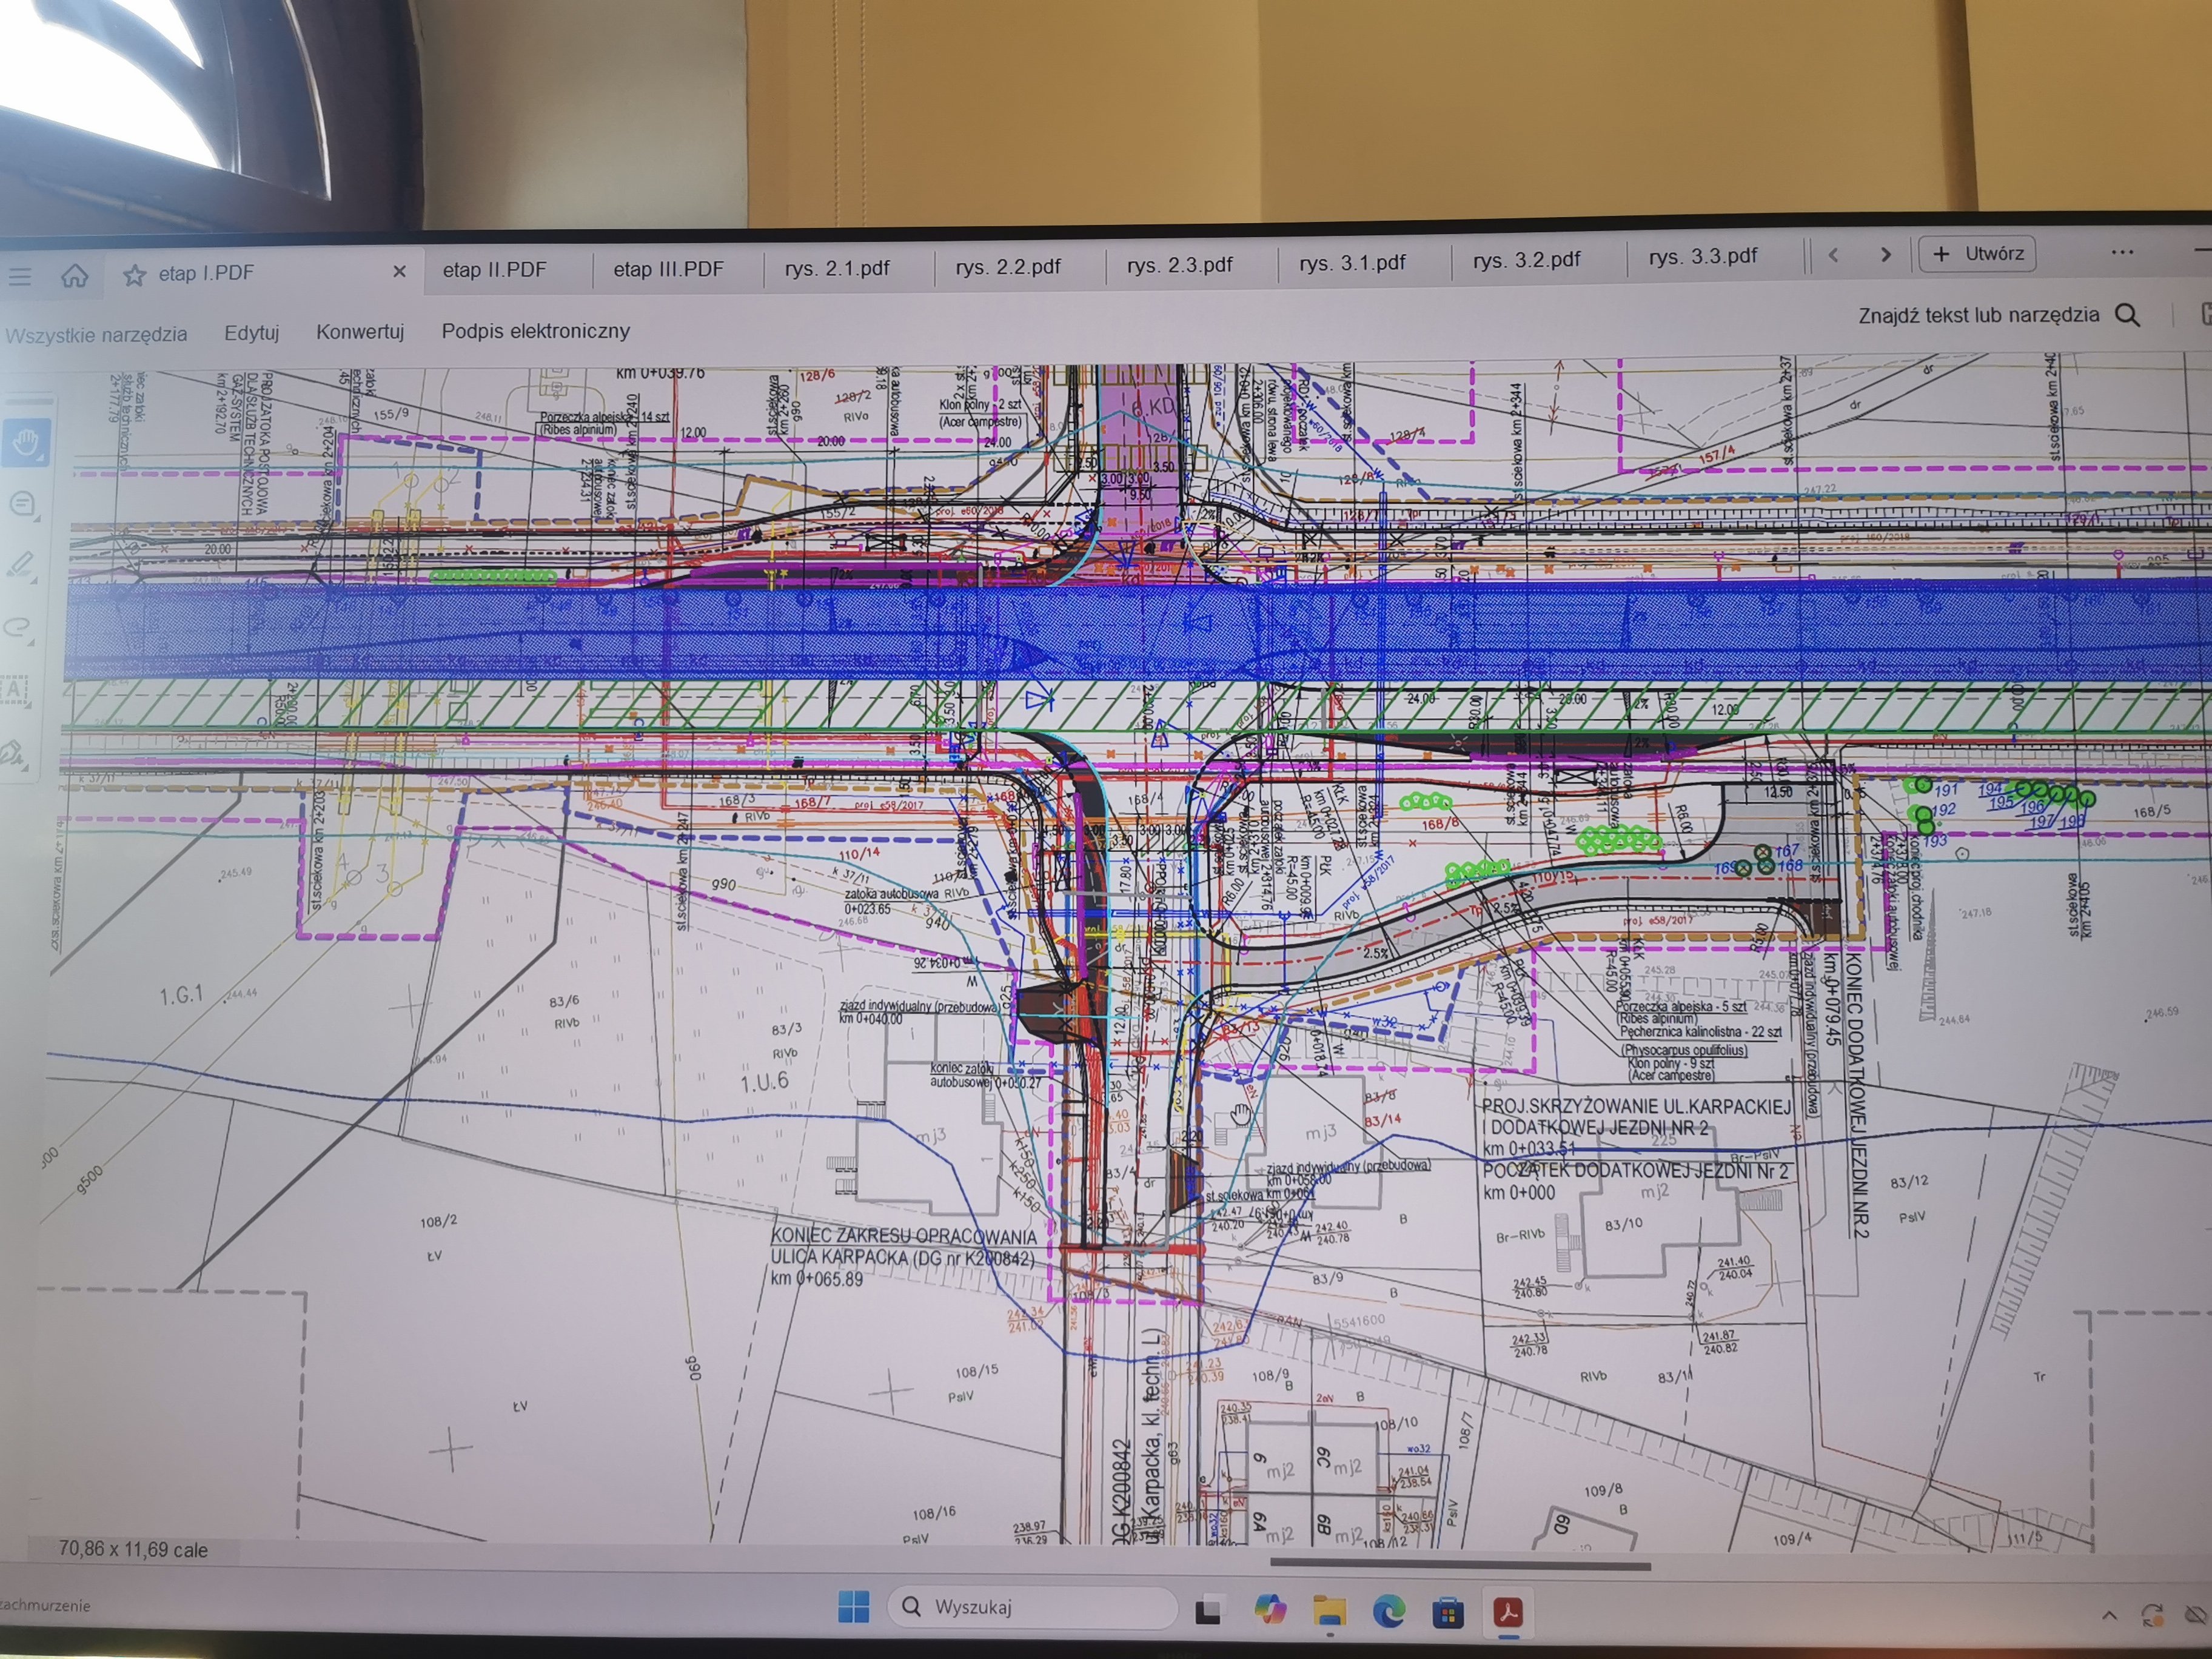Click the 1.U.6 parcel label
2212x1659 pixels.
764,1082
